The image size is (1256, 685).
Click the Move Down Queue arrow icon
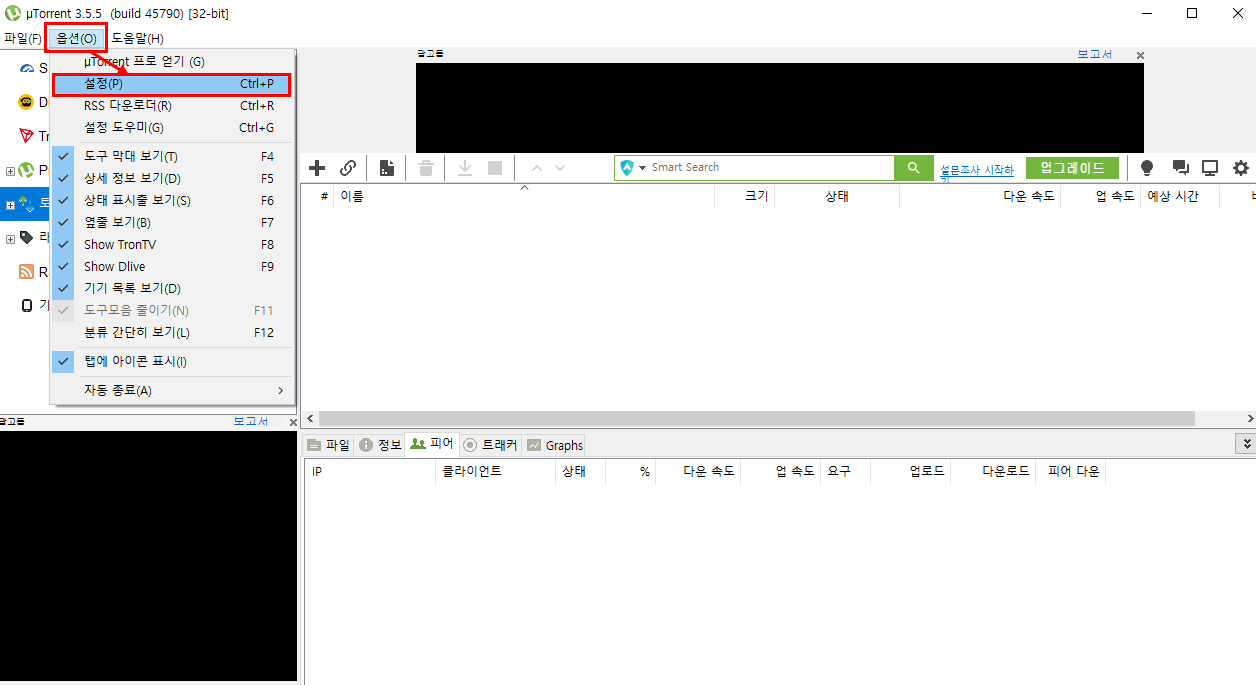[x=560, y=168]
